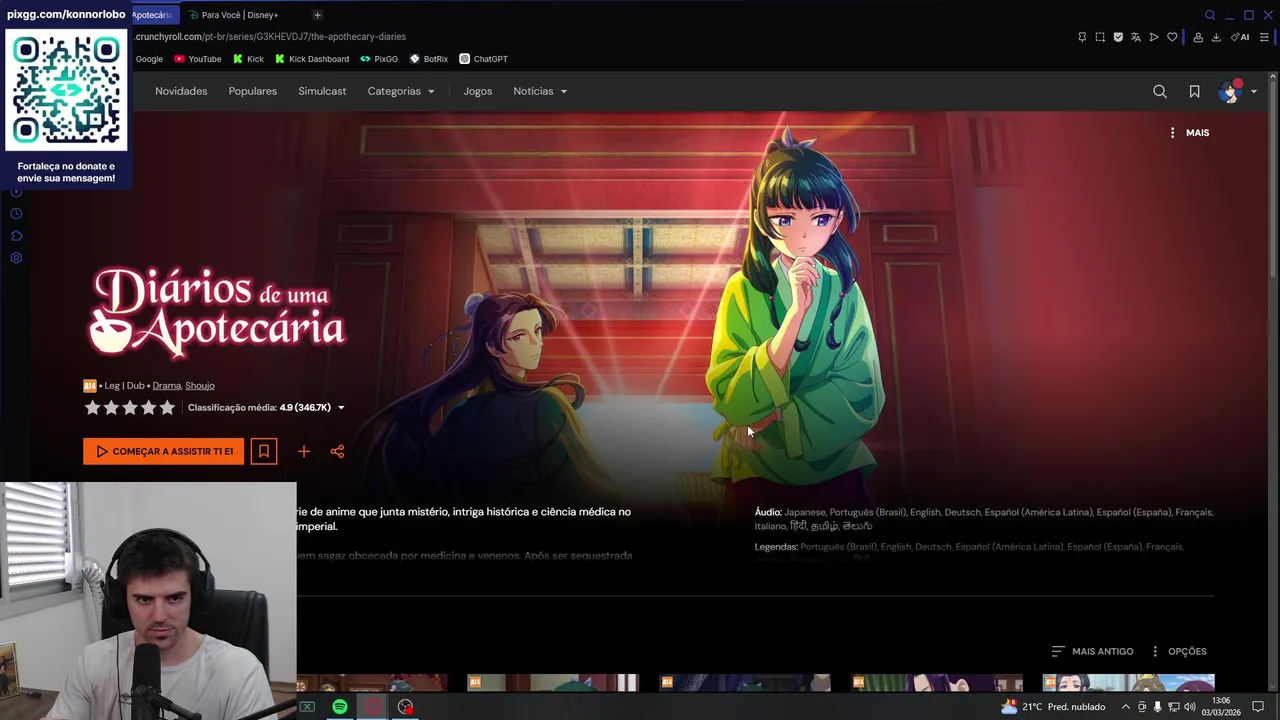Open the weather widget 21°C Pred. nublado

pos(1052,707)
